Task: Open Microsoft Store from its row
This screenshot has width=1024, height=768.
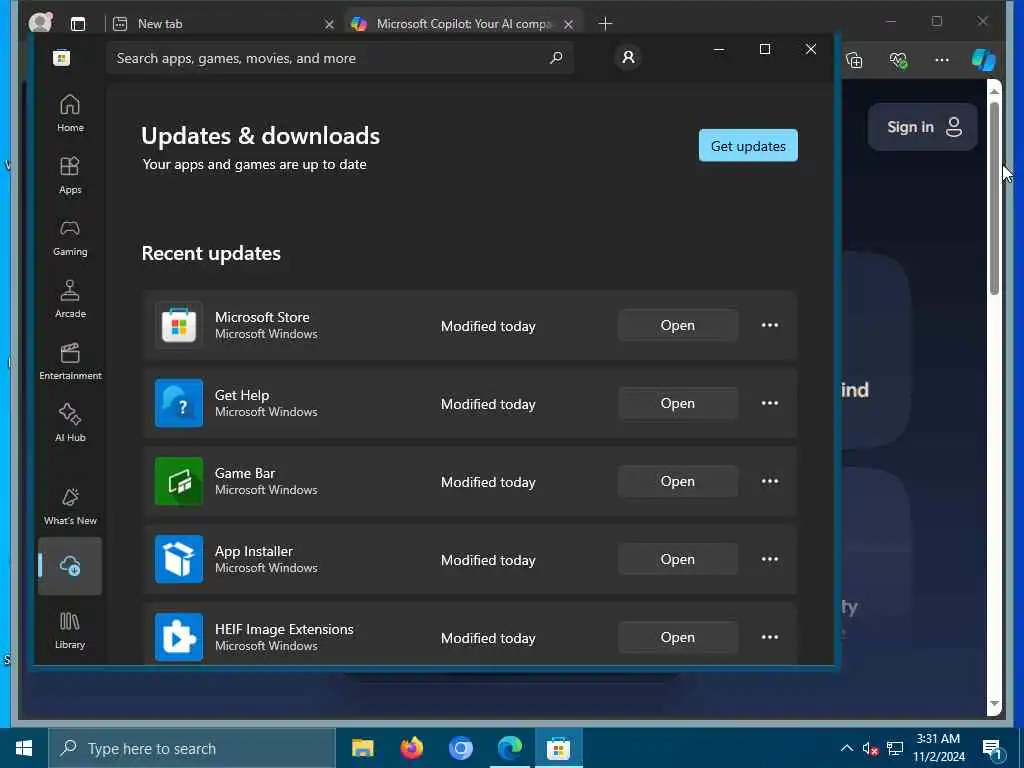Action: [678, 325]
